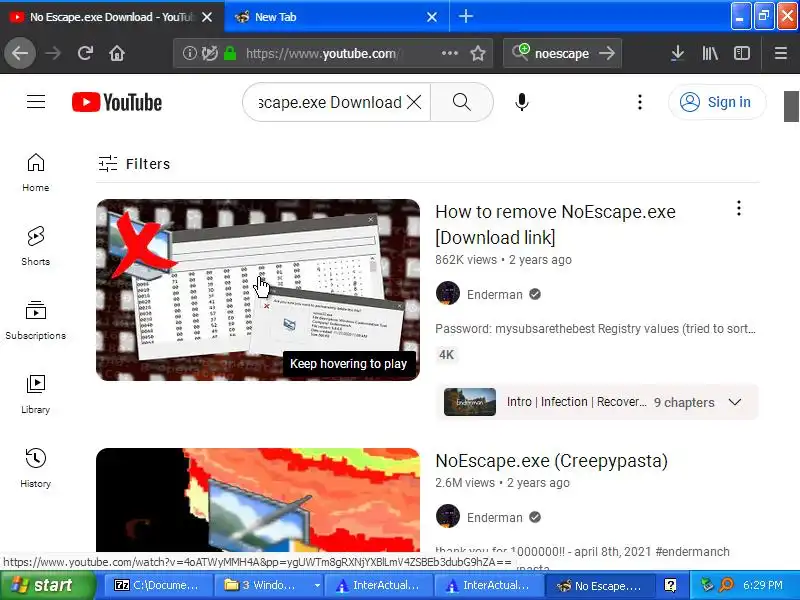Bookmark this page with the star
The width and height of the screenshot is (800, 600).
(x=478, y=53)
